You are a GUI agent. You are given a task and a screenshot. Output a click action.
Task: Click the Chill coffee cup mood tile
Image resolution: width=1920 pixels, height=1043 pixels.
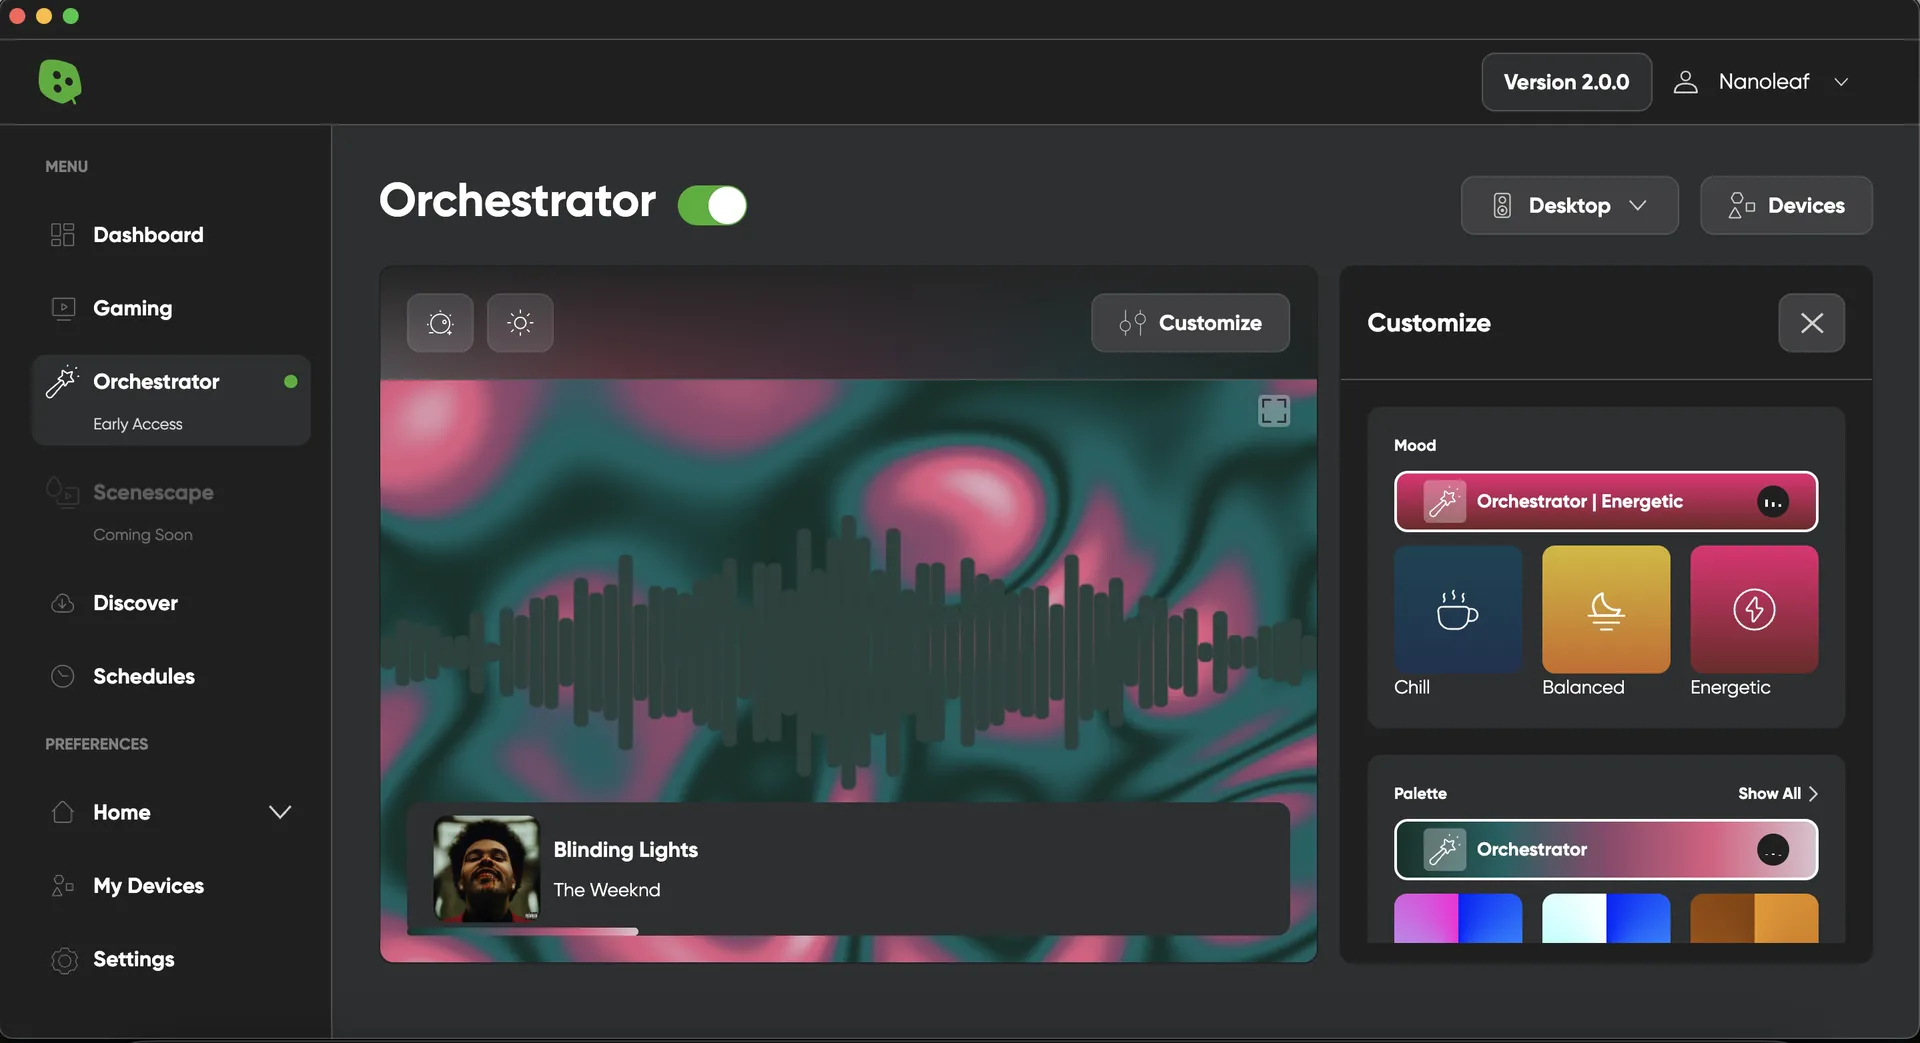[1458, 609]
